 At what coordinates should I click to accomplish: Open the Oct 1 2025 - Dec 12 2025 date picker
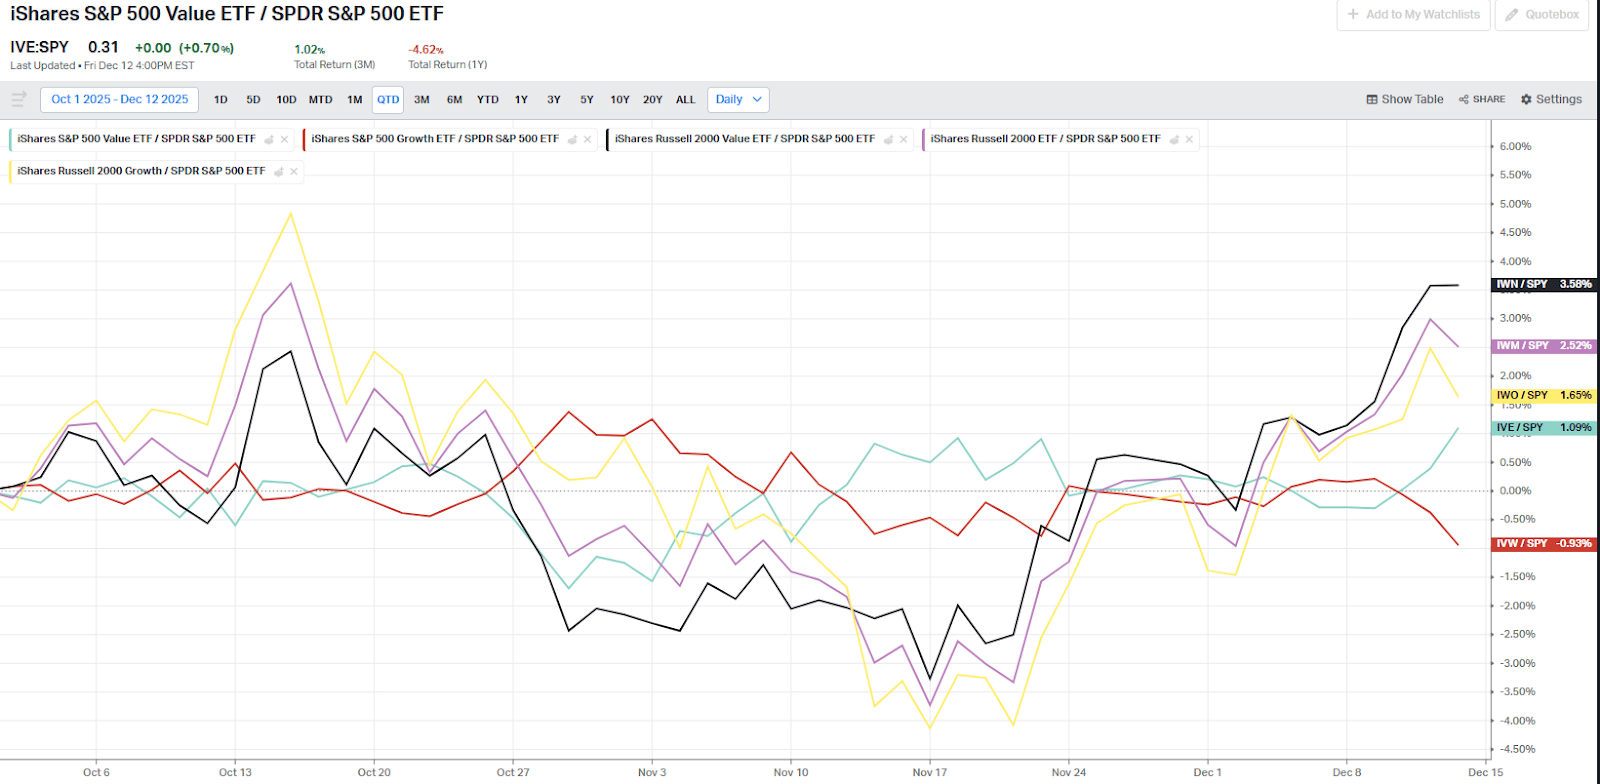pos(120,99)
